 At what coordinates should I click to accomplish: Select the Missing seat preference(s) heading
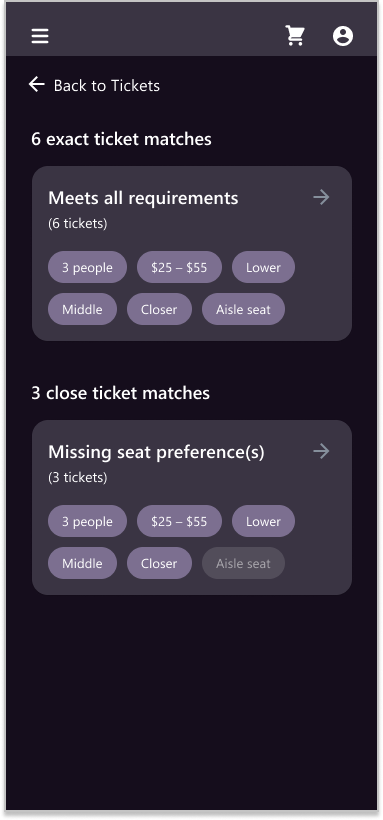coord(156,452)
